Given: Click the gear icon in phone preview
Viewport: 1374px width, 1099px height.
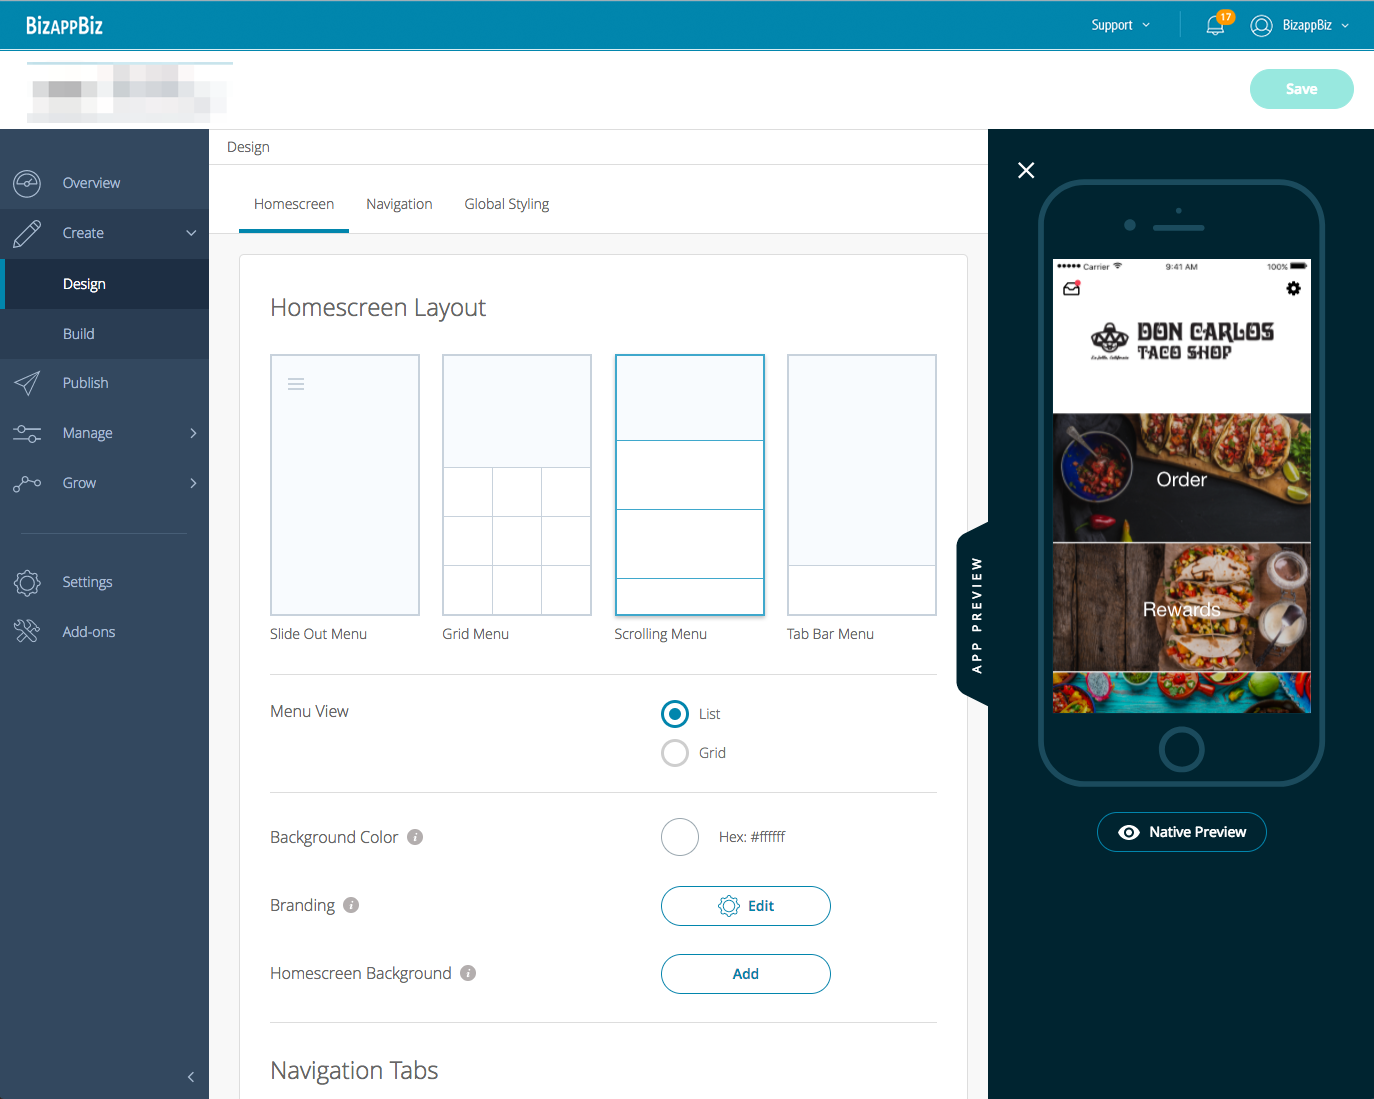Looking at the screenshot, I should [1293, 289].
